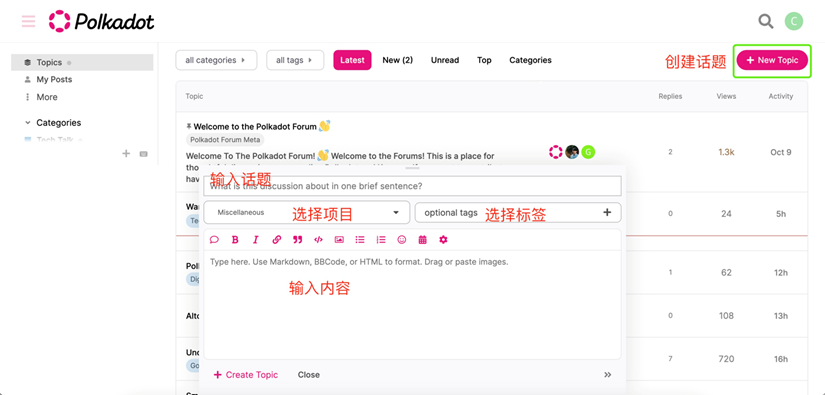The width and height of the screenshot is (825, 395).
Task: Toggle italic formatting in composer
Action: (x=256, y=240)
